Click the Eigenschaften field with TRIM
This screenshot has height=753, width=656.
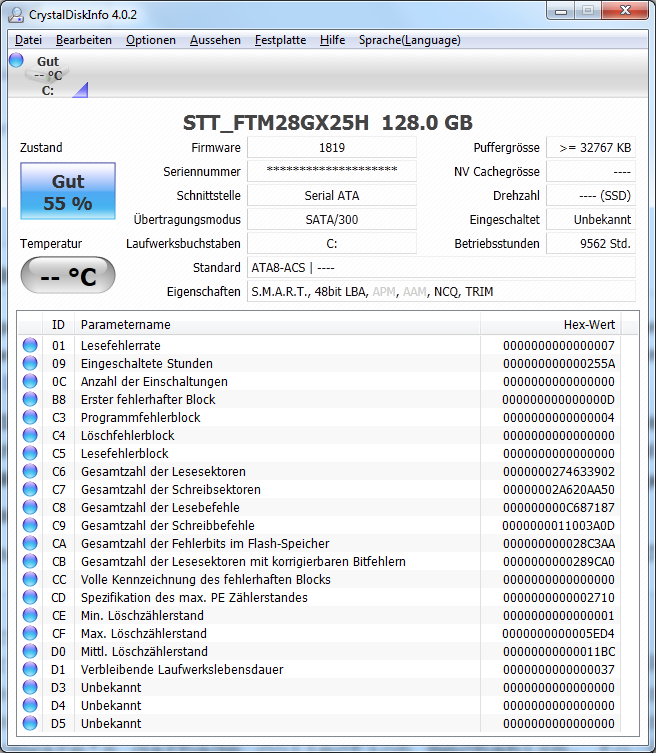(x=441, y=291)
